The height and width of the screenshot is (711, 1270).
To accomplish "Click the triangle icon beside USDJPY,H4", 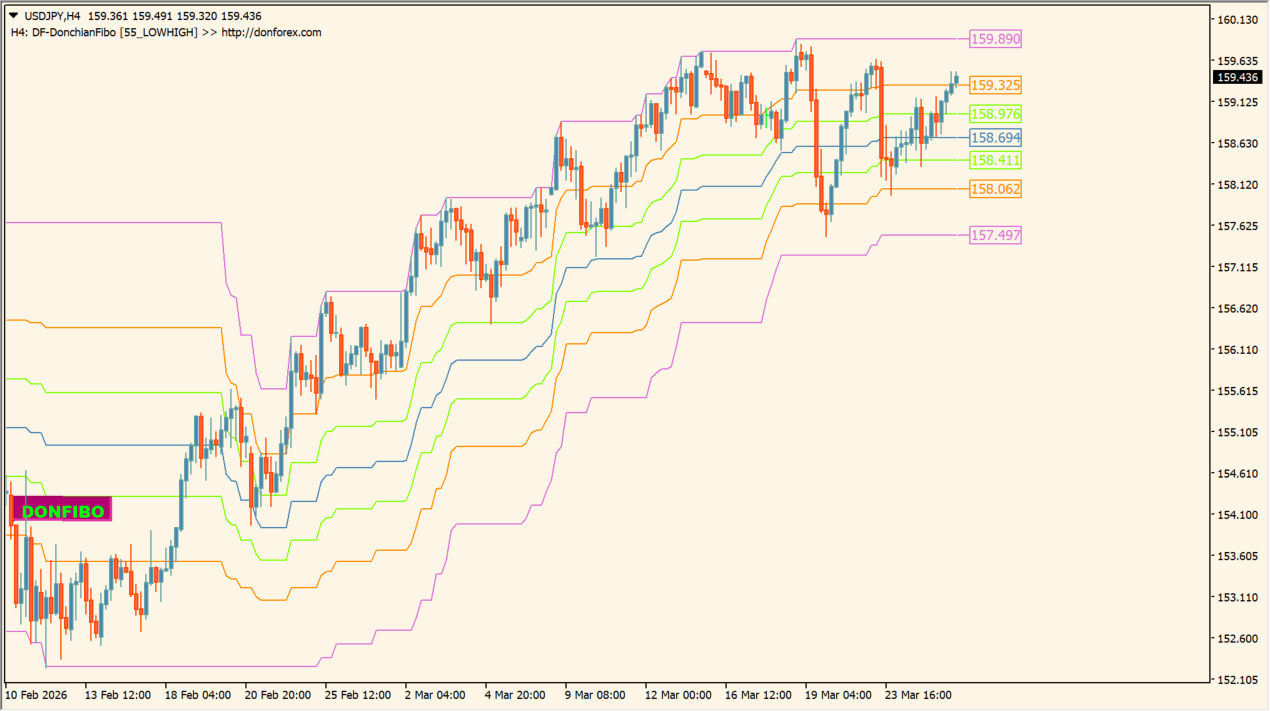I will coord(13,16).
